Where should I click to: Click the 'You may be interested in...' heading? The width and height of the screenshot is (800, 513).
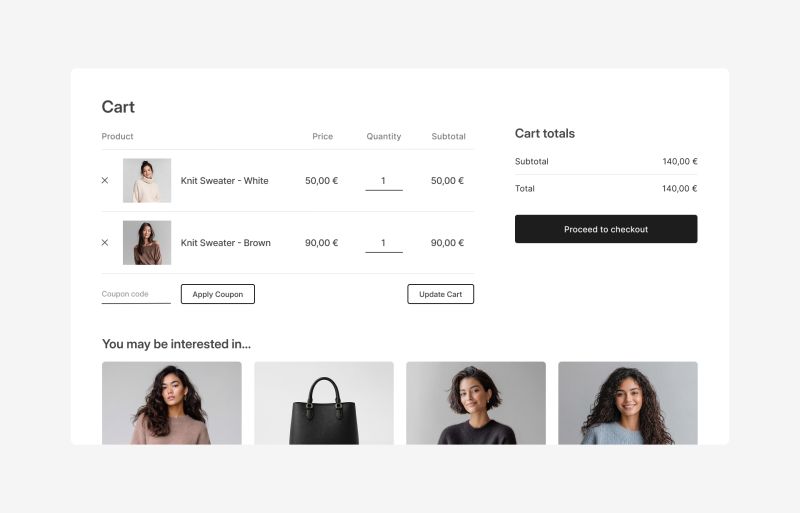pos(177,344)
